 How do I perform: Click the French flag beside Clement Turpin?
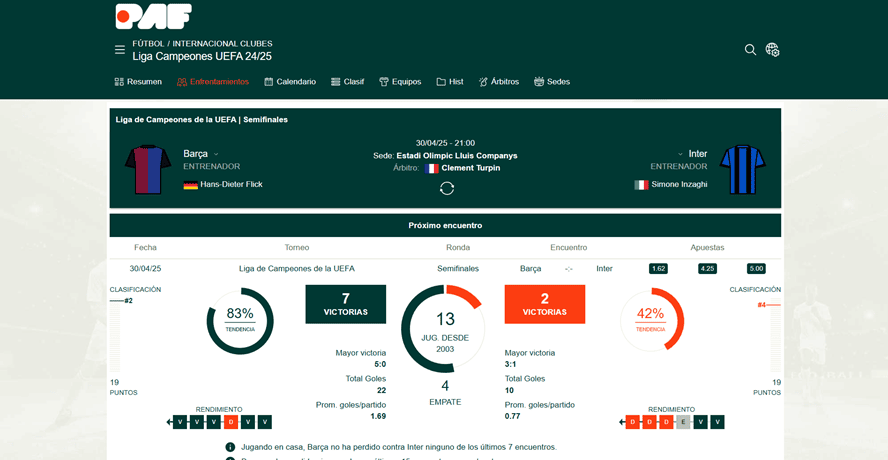pos(432,168)
